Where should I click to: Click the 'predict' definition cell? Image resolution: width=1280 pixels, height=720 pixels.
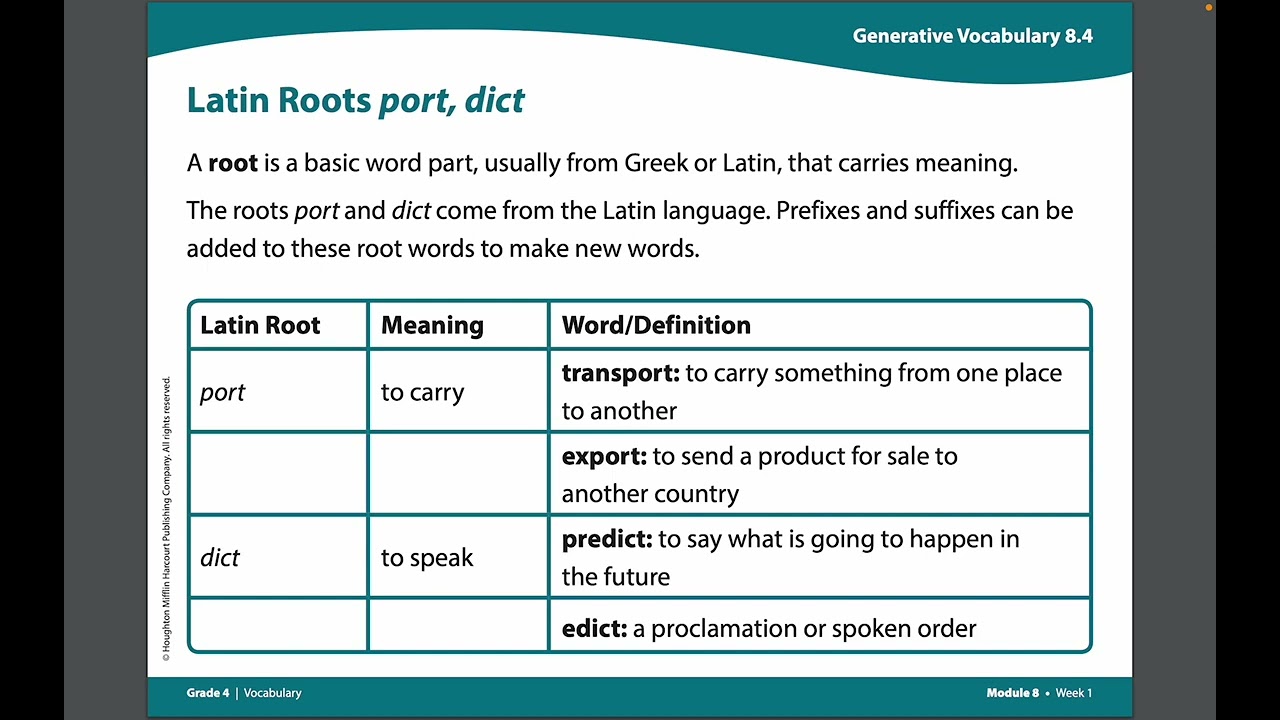coord(819,557)
